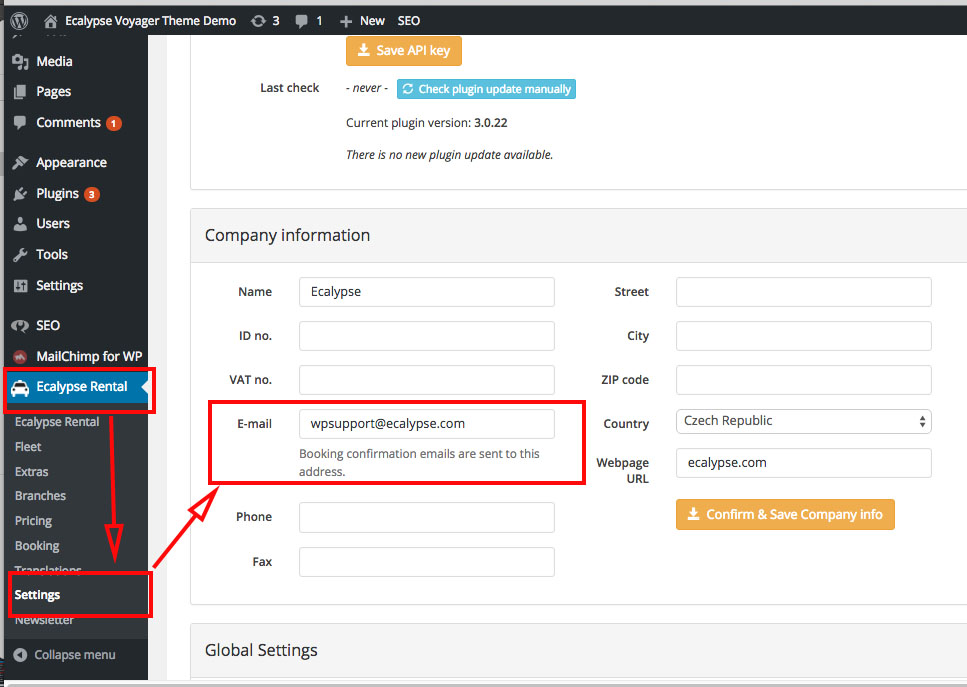Open updates circular arrows icon
The image size is (967, 687).
(x=258, y=21)
